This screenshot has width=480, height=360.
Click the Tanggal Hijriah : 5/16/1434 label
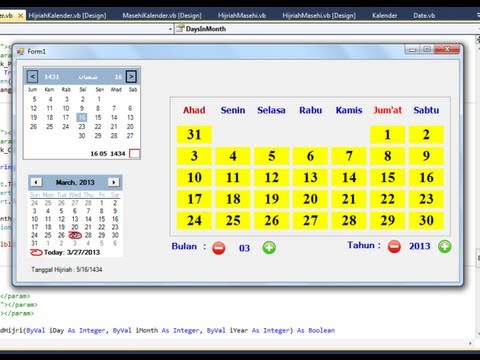click(67, 269)
